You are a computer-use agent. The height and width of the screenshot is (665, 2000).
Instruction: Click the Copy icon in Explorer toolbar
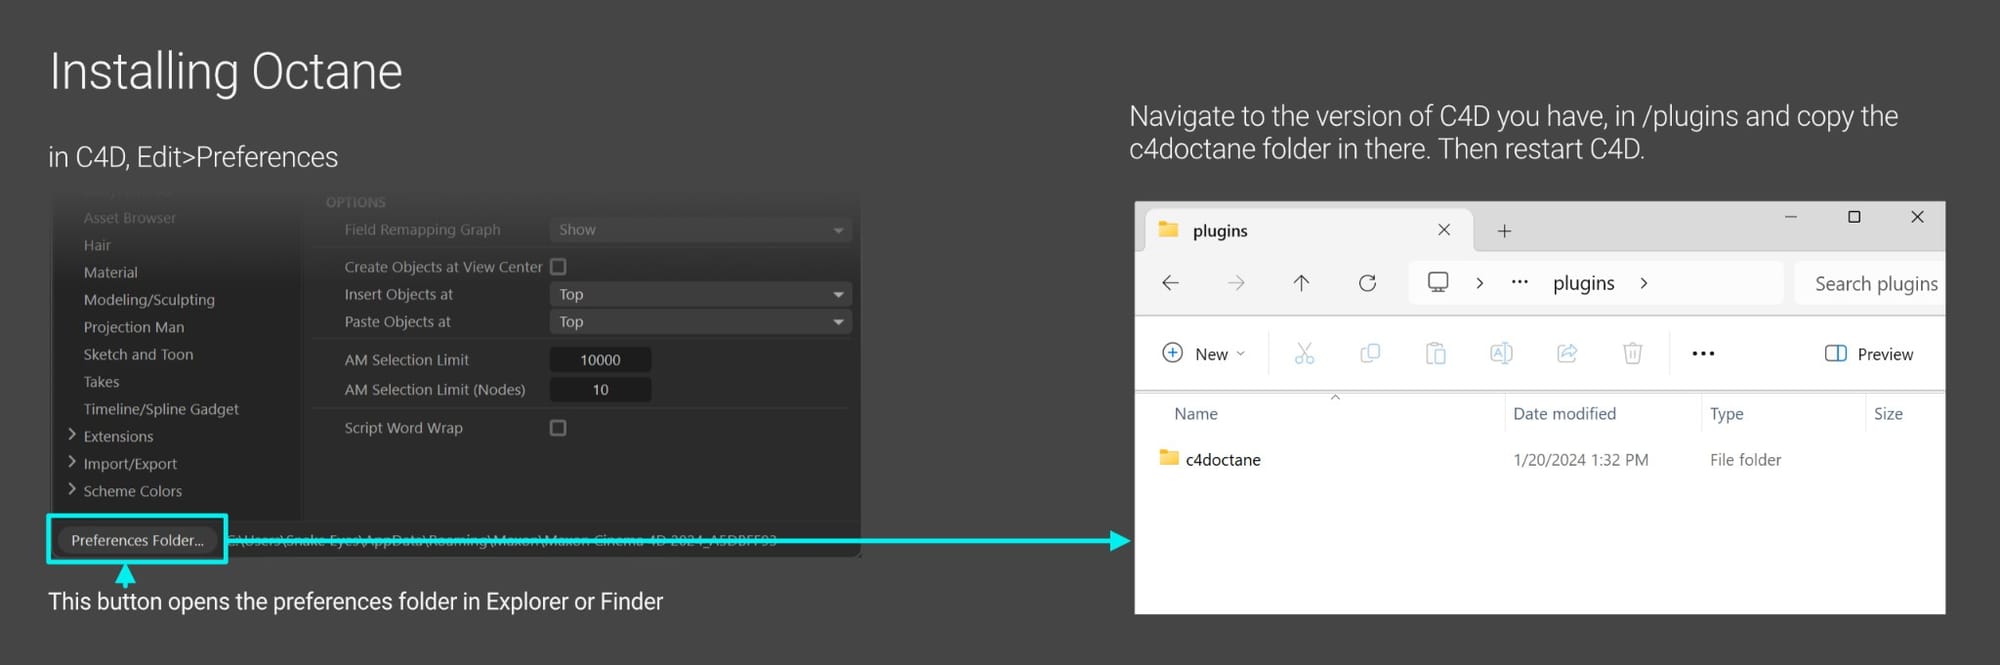[1370, 353]
